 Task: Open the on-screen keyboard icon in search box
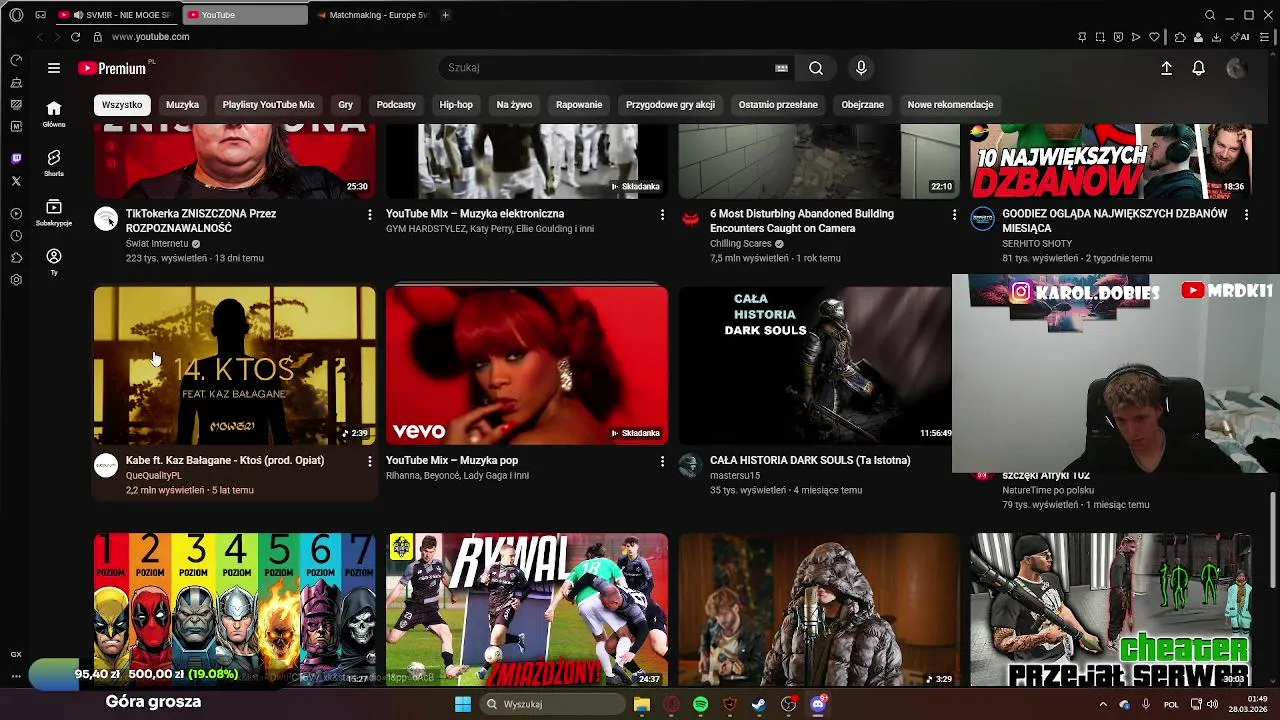click(781, 68)
